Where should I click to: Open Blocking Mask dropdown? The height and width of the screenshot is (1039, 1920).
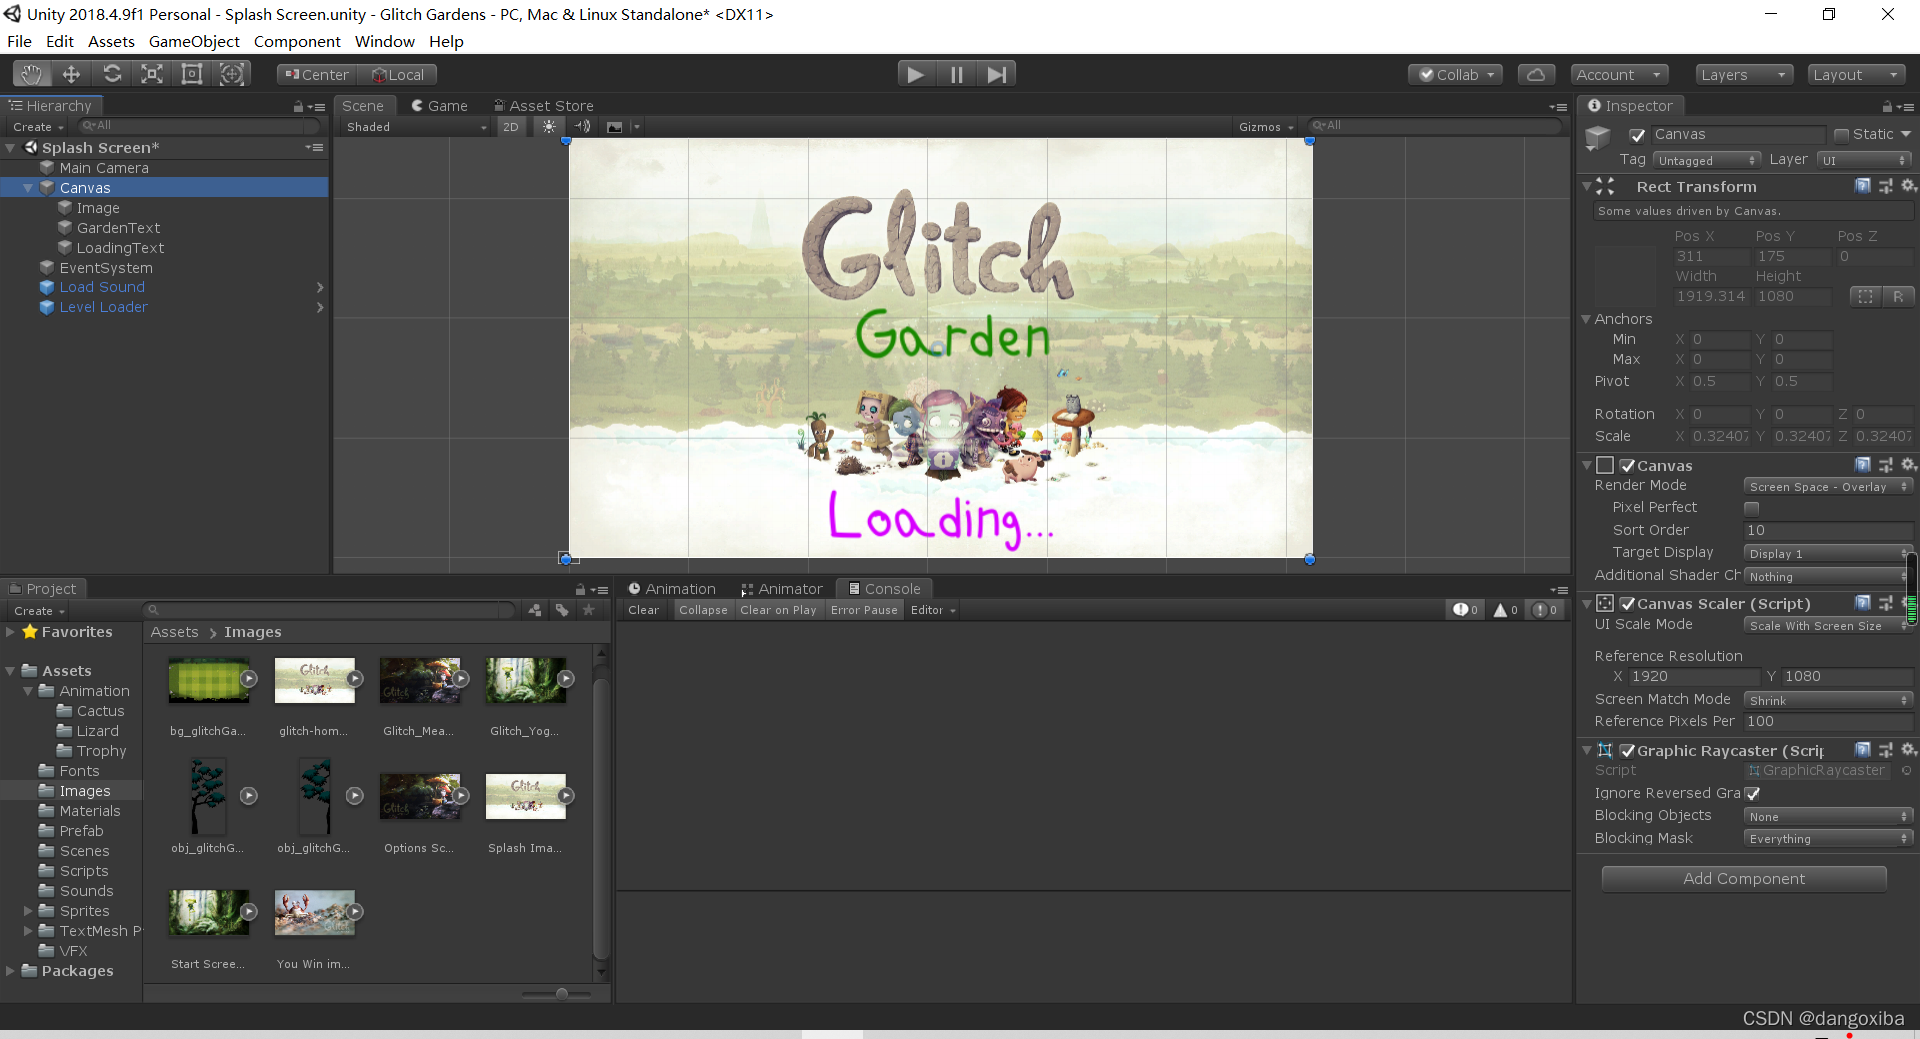pyautogui.click(x=1828, y=839)
